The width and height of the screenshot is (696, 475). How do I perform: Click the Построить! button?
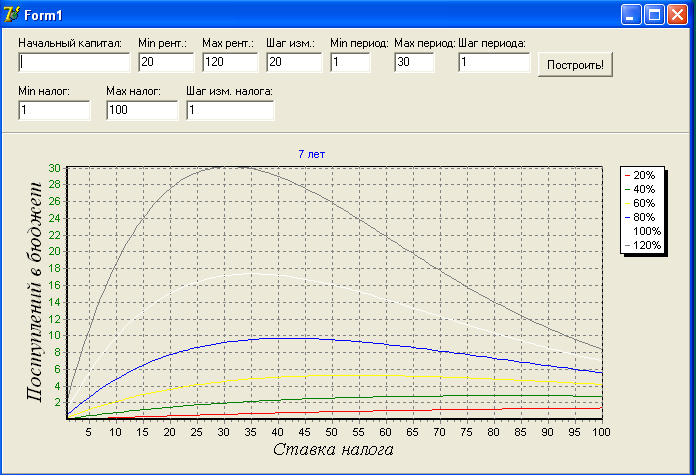point(575,64)
